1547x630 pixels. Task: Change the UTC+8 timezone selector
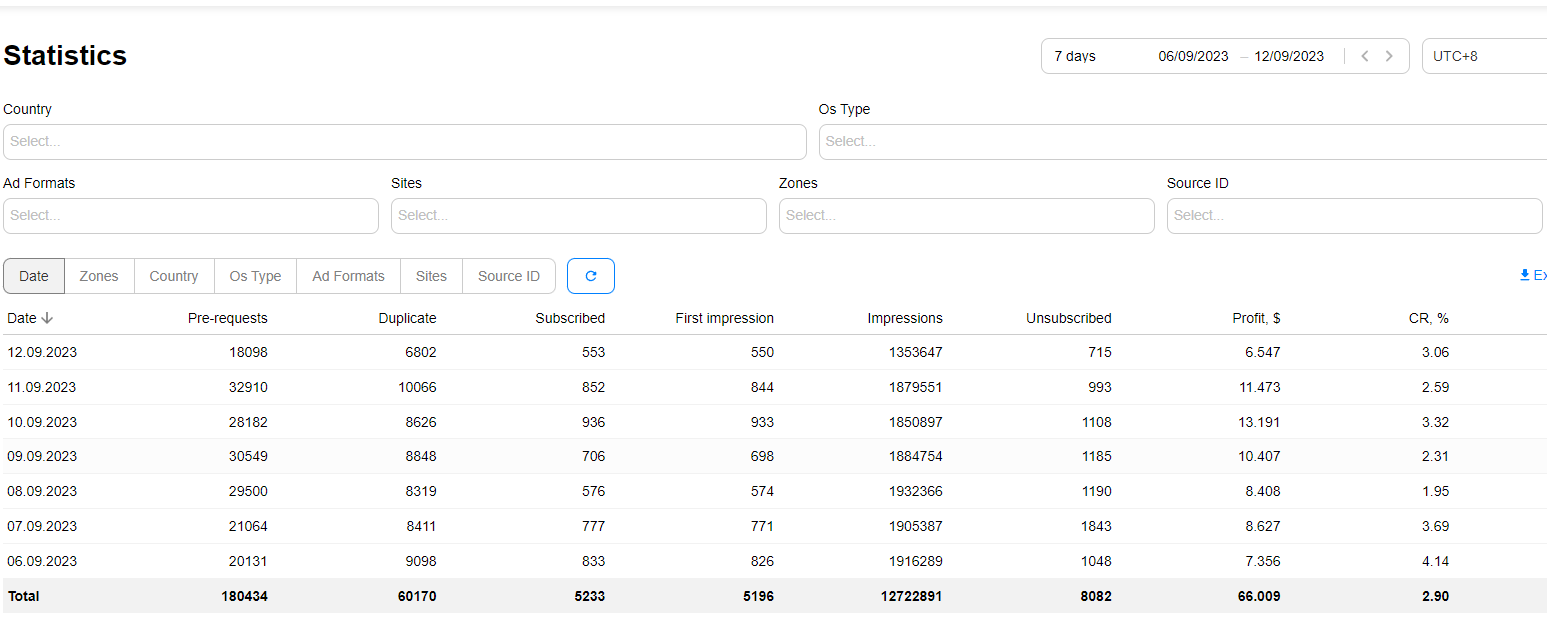coord(1484,56)
